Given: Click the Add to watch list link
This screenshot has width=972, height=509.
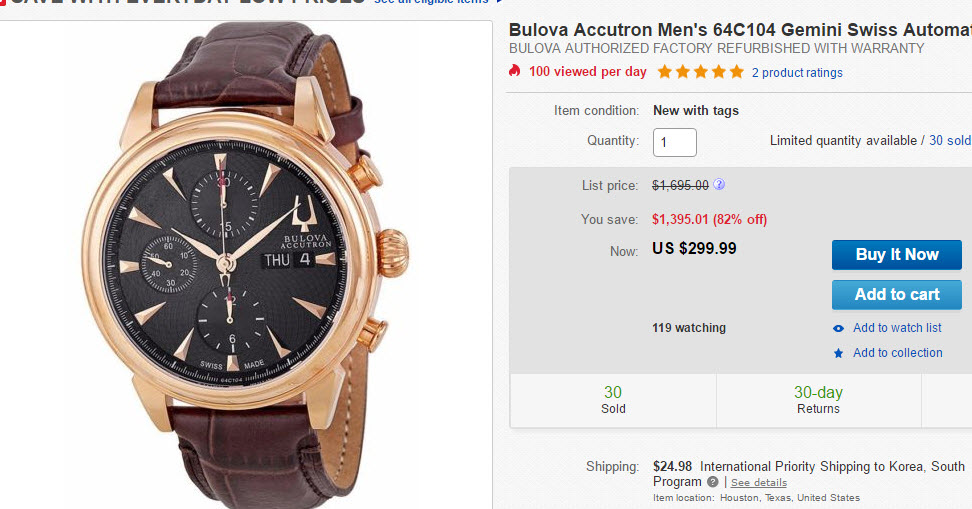Looking at the screenshot, I should click(897, 328).
